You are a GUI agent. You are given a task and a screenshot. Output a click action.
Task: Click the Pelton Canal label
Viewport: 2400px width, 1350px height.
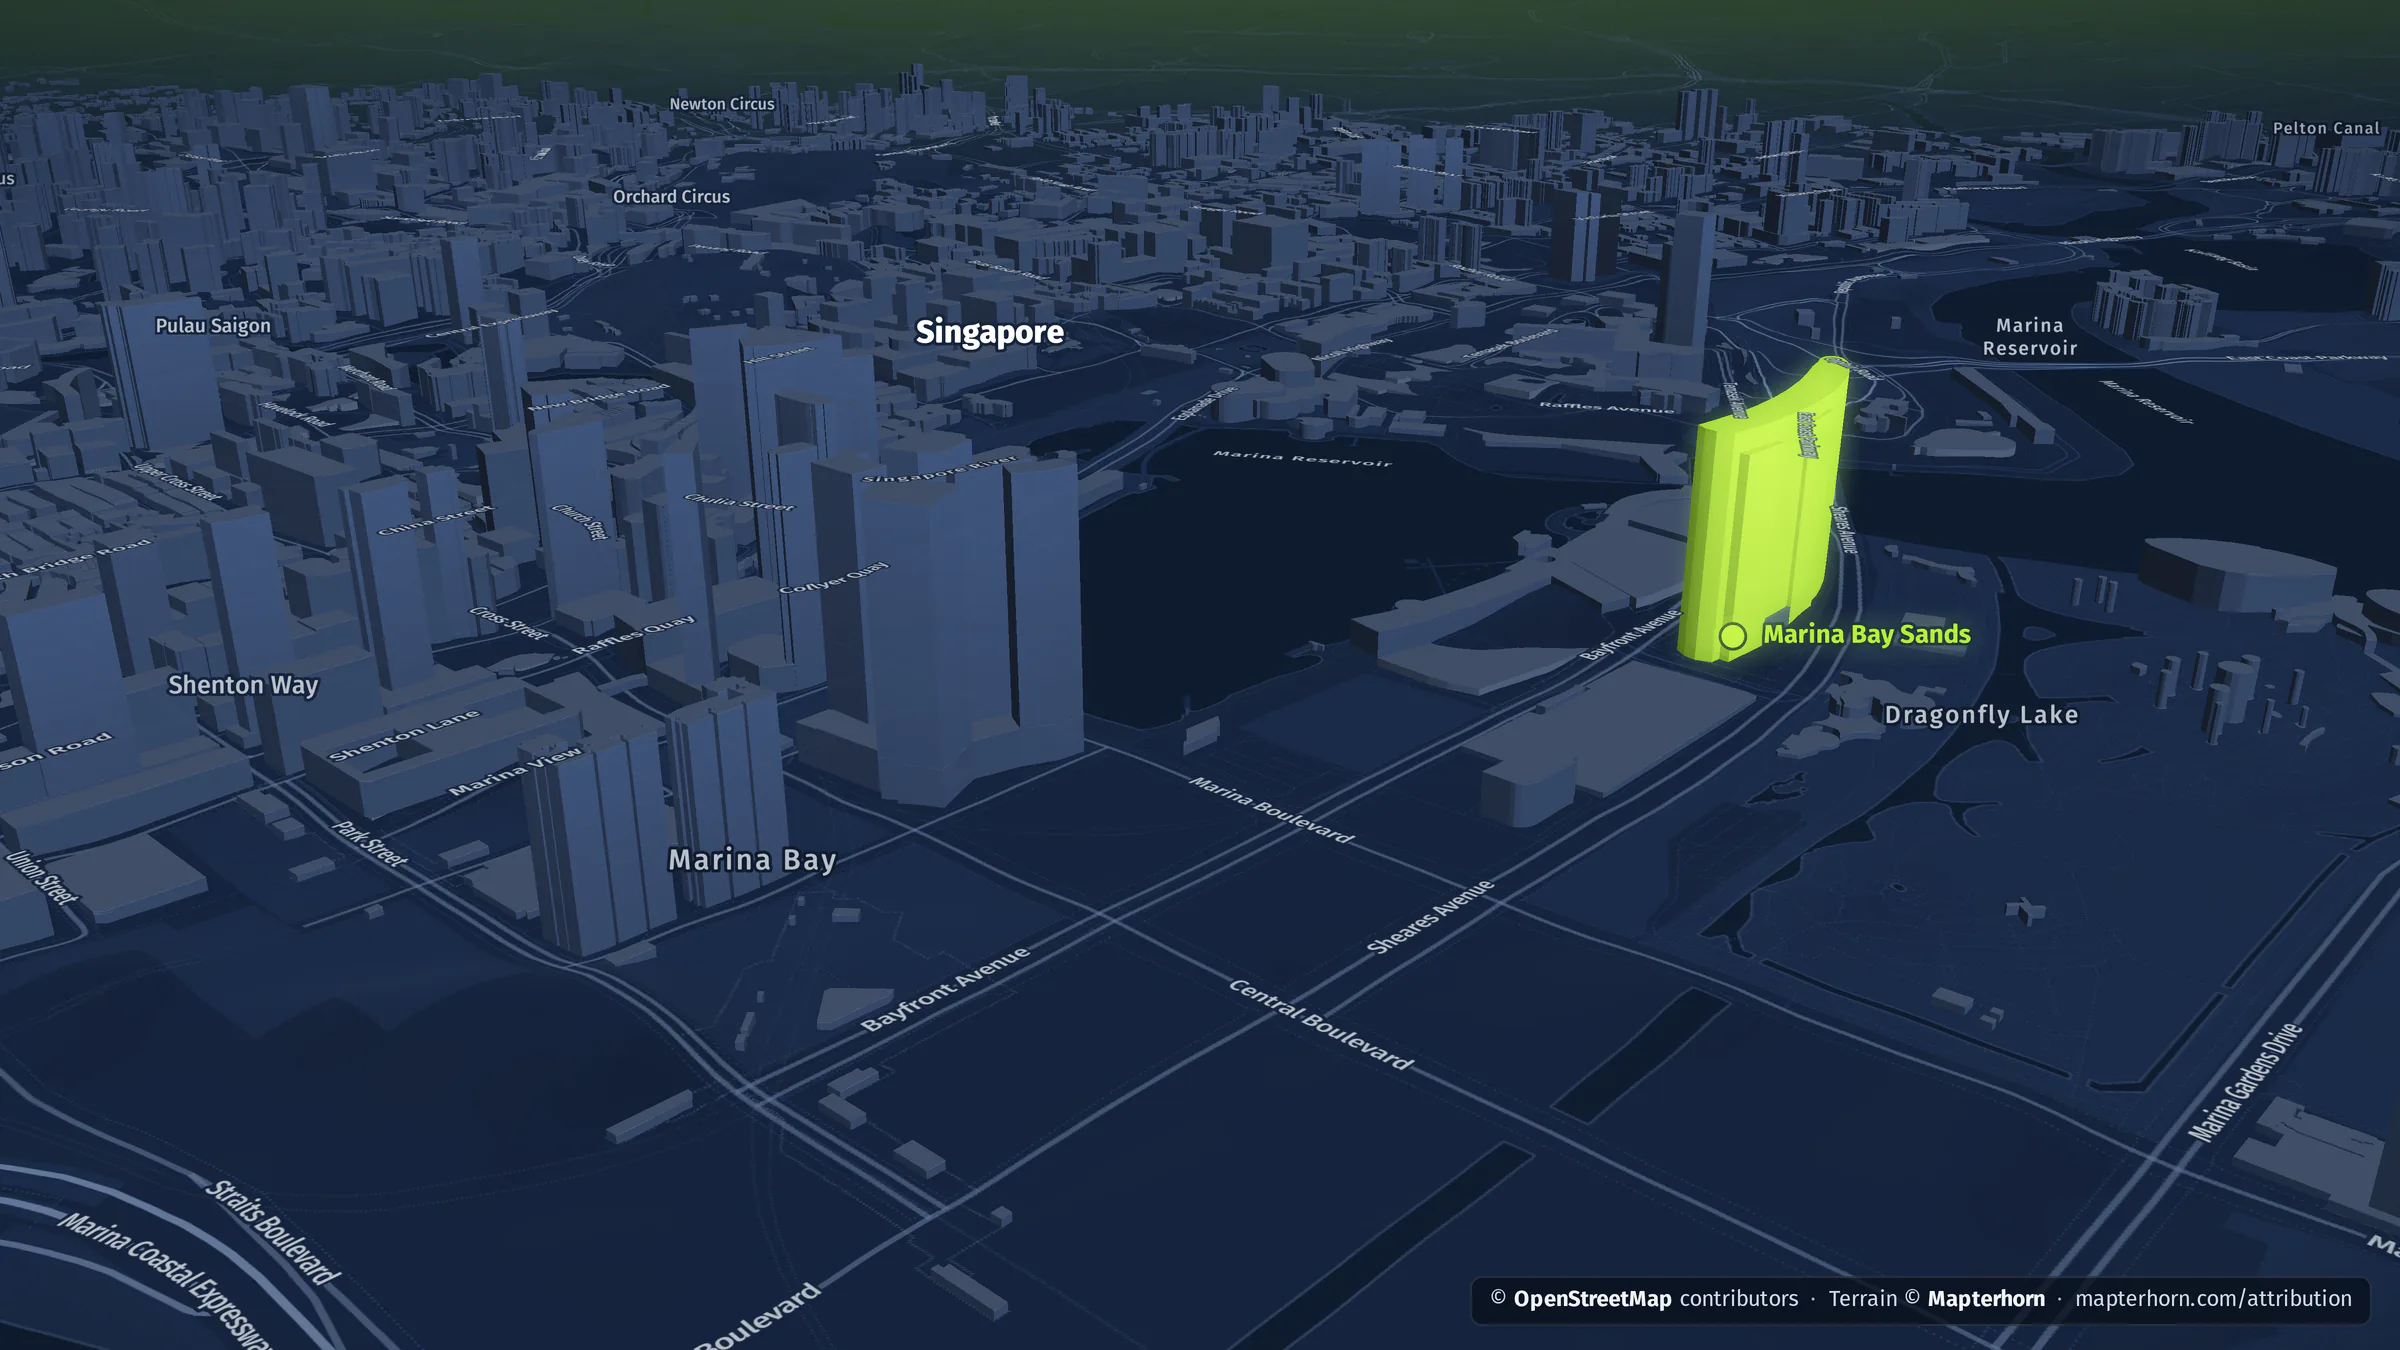point(2326,128)
